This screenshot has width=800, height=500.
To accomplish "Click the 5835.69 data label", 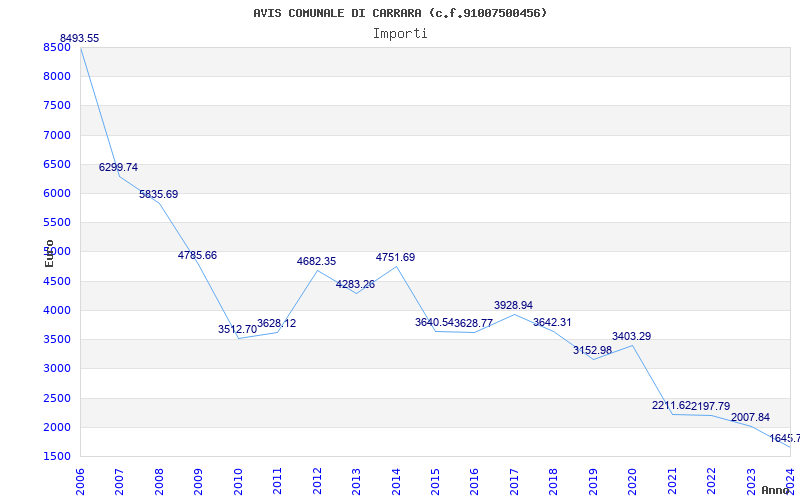I will pyautogui.click(x=159, y=194).
